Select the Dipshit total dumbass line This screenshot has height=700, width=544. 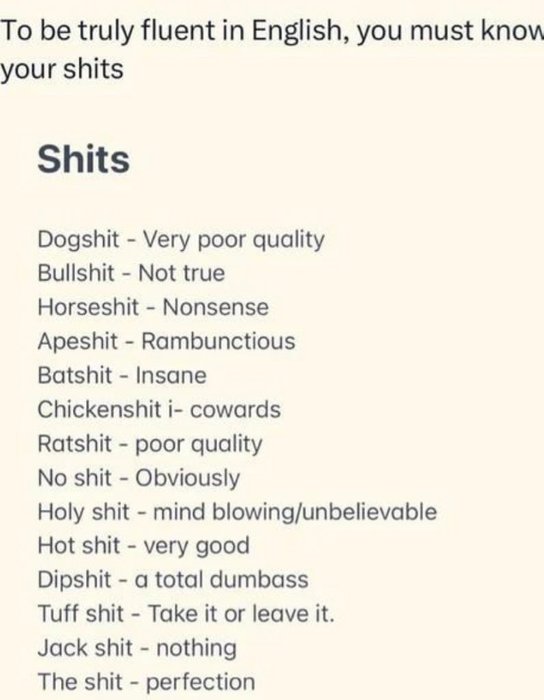[173, 579]
